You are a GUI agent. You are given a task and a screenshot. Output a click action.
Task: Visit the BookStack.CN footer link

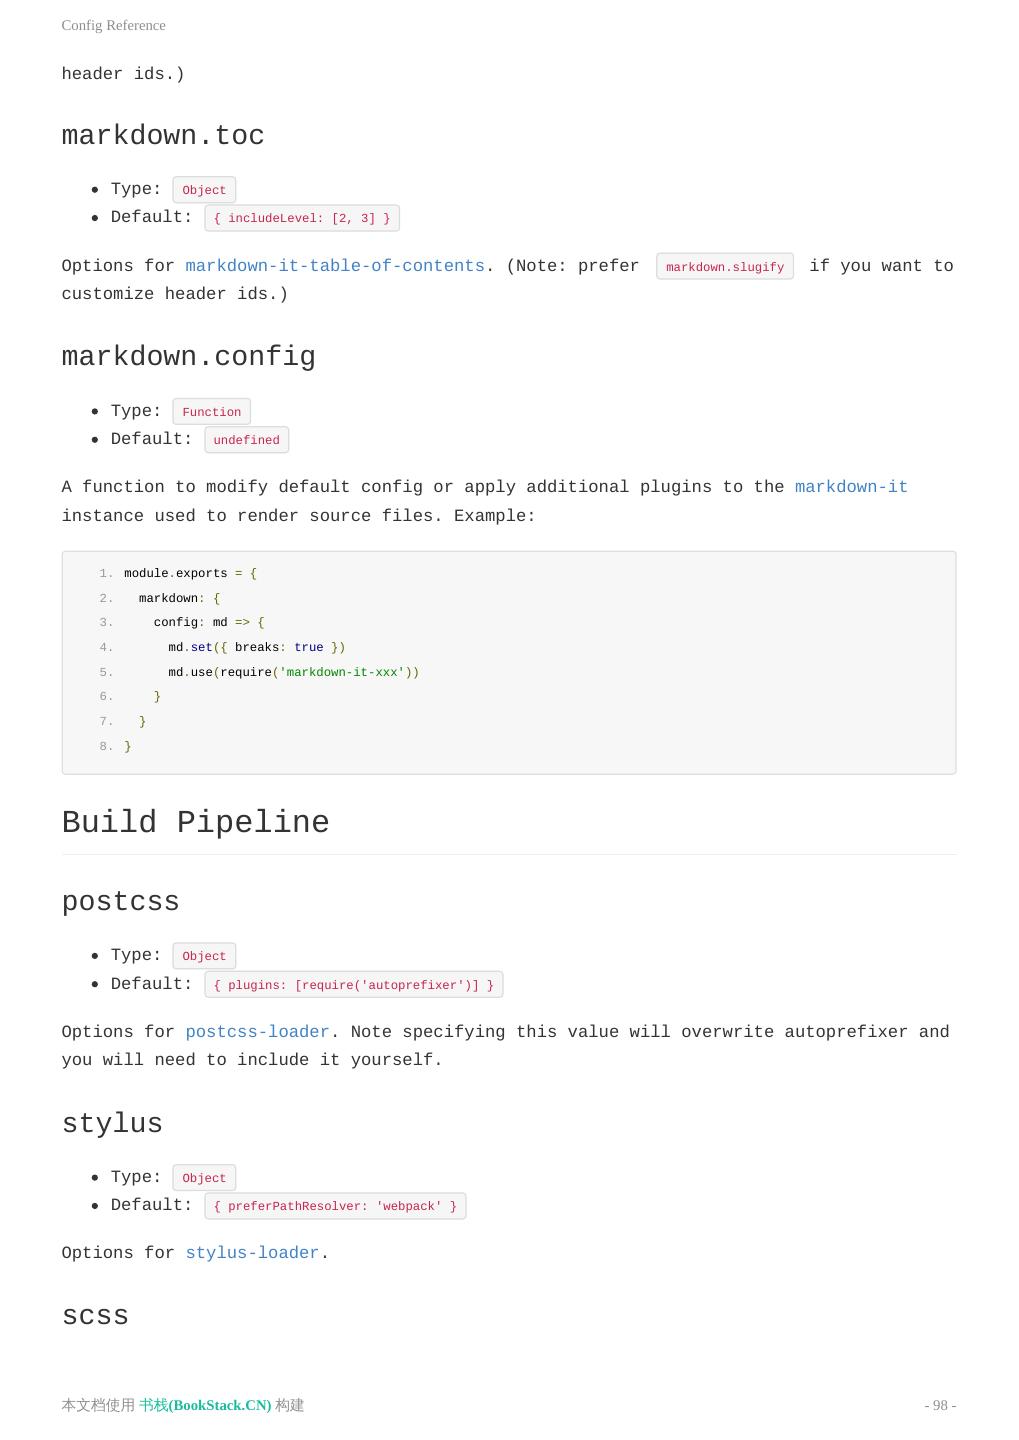click(x=205, y=1405)
